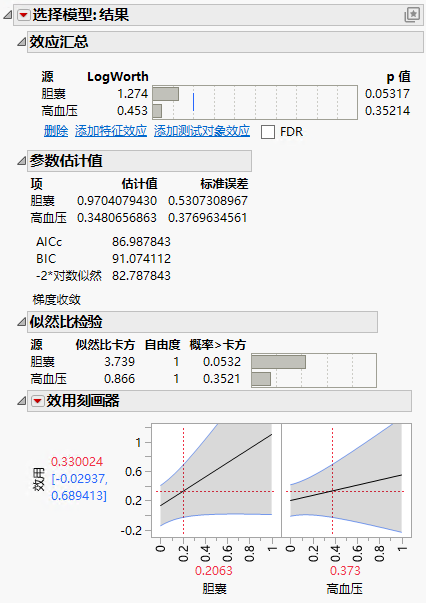This screenshot has width=426, height=603.
Task: Click probability value 0.0532
Action: pos(222,362)
